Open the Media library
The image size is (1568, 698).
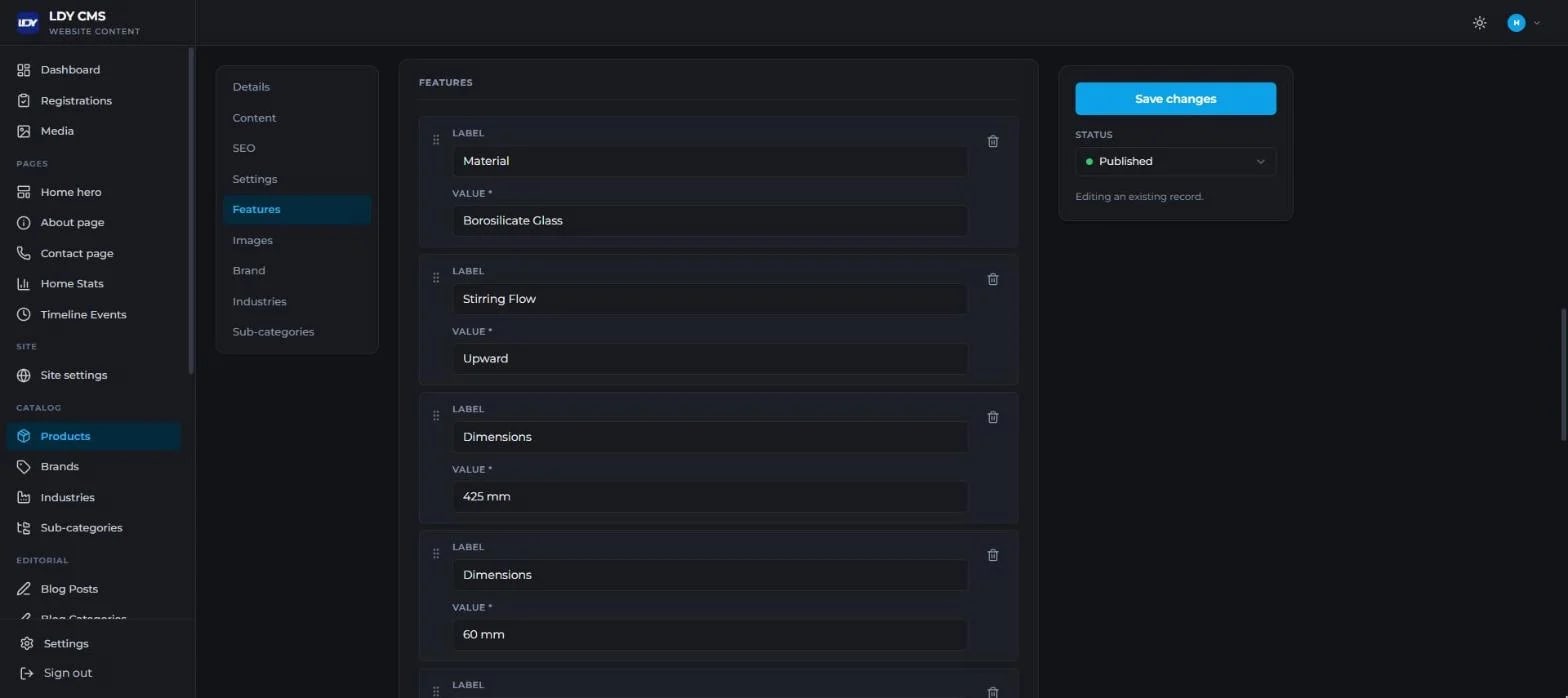coord(94,131)
